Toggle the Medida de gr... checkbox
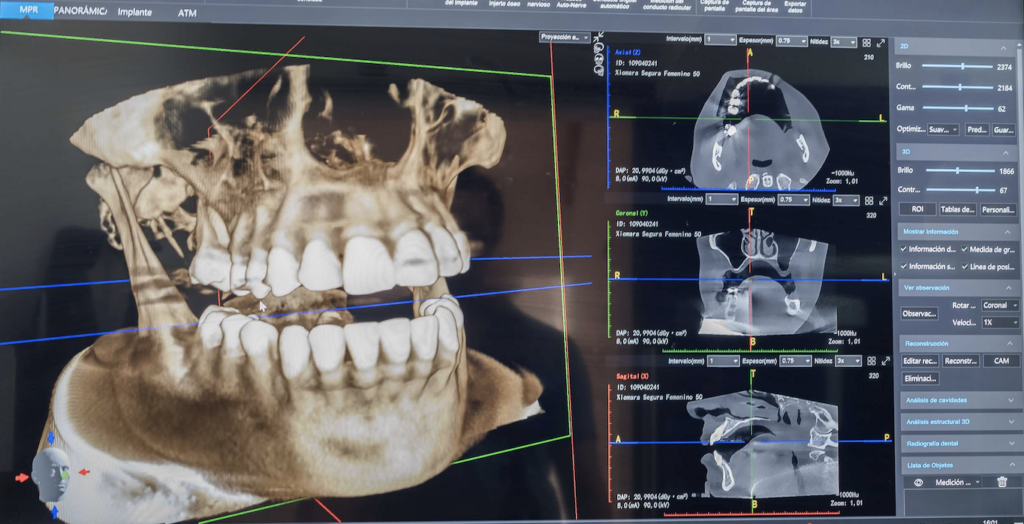The image size is (1024, 524). coord(965,249)
